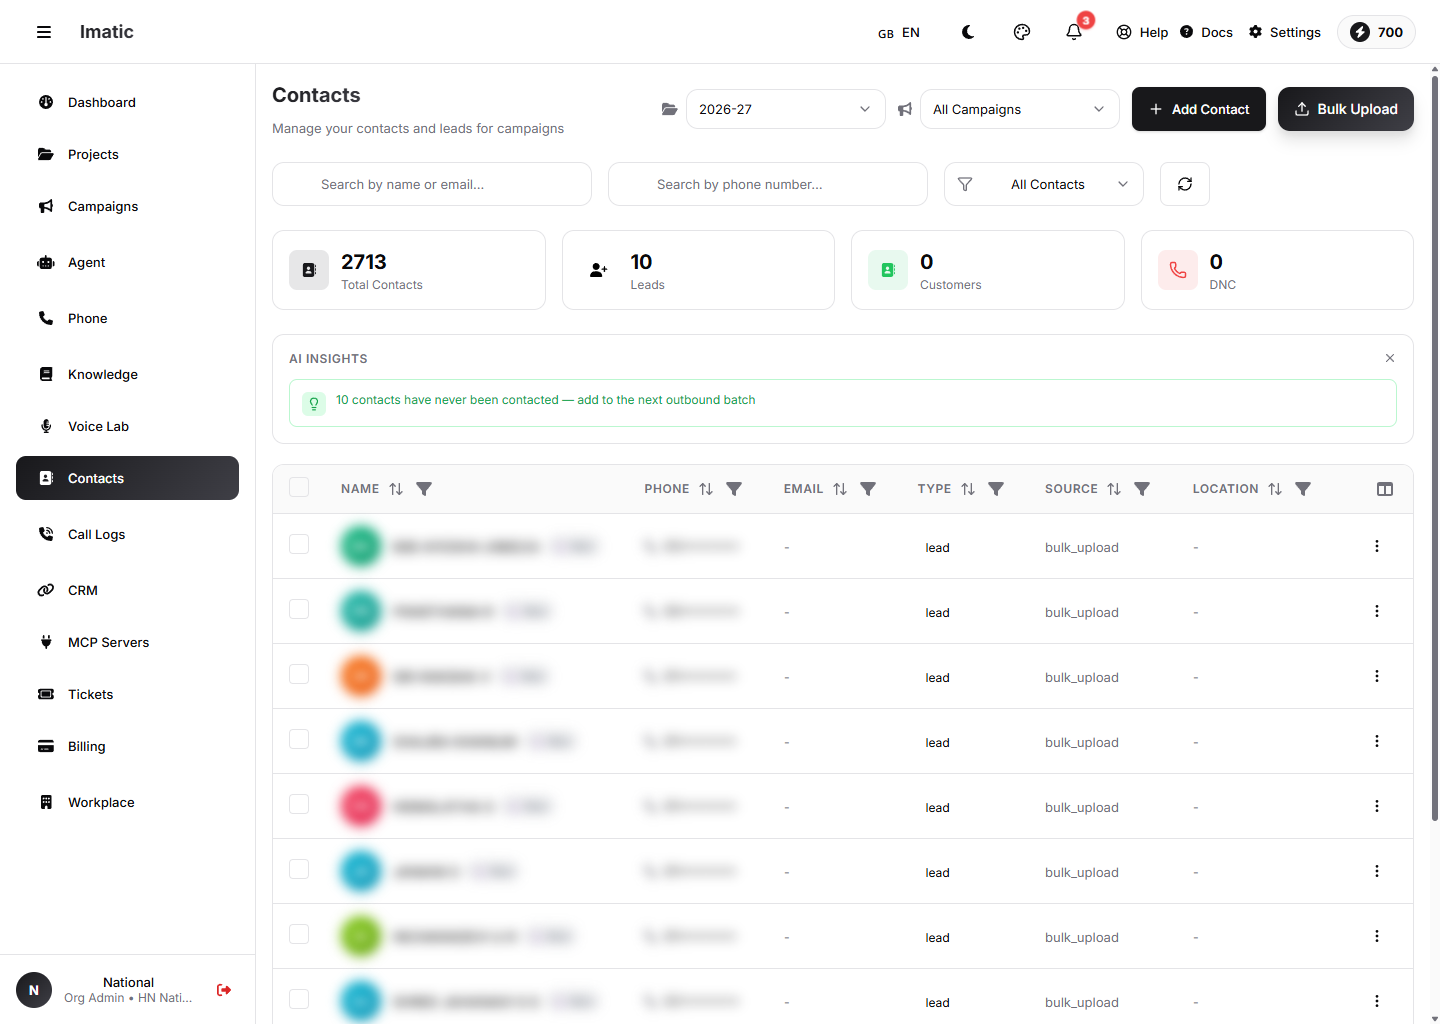Check the third contact row checkbox

[x=299, y=674]
